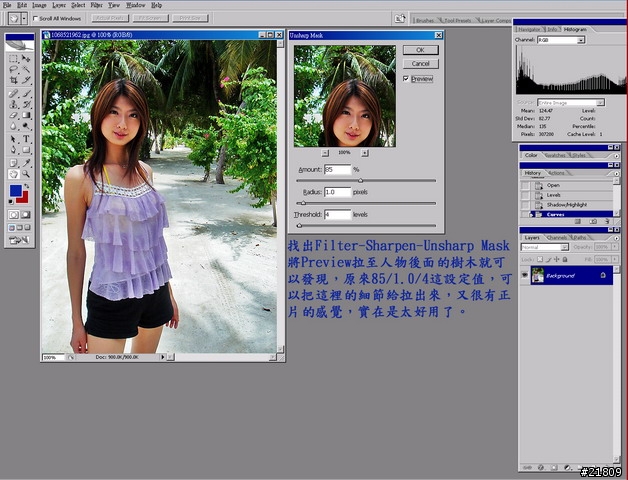
Task: Open the File Browser icon in options bar
Action: pos(399,18)
